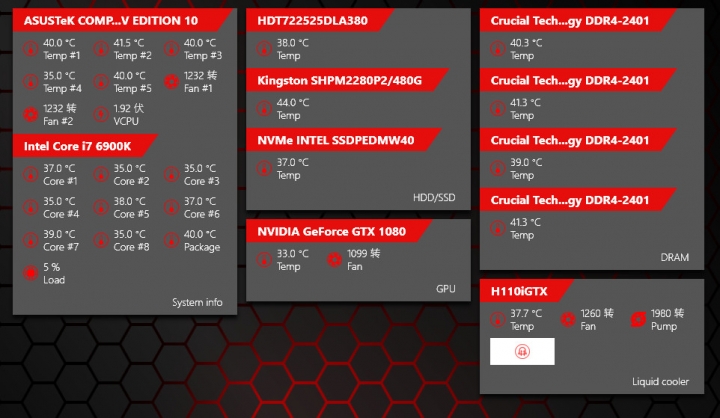Click the voltage icon beside VCPU

point(101,114)
